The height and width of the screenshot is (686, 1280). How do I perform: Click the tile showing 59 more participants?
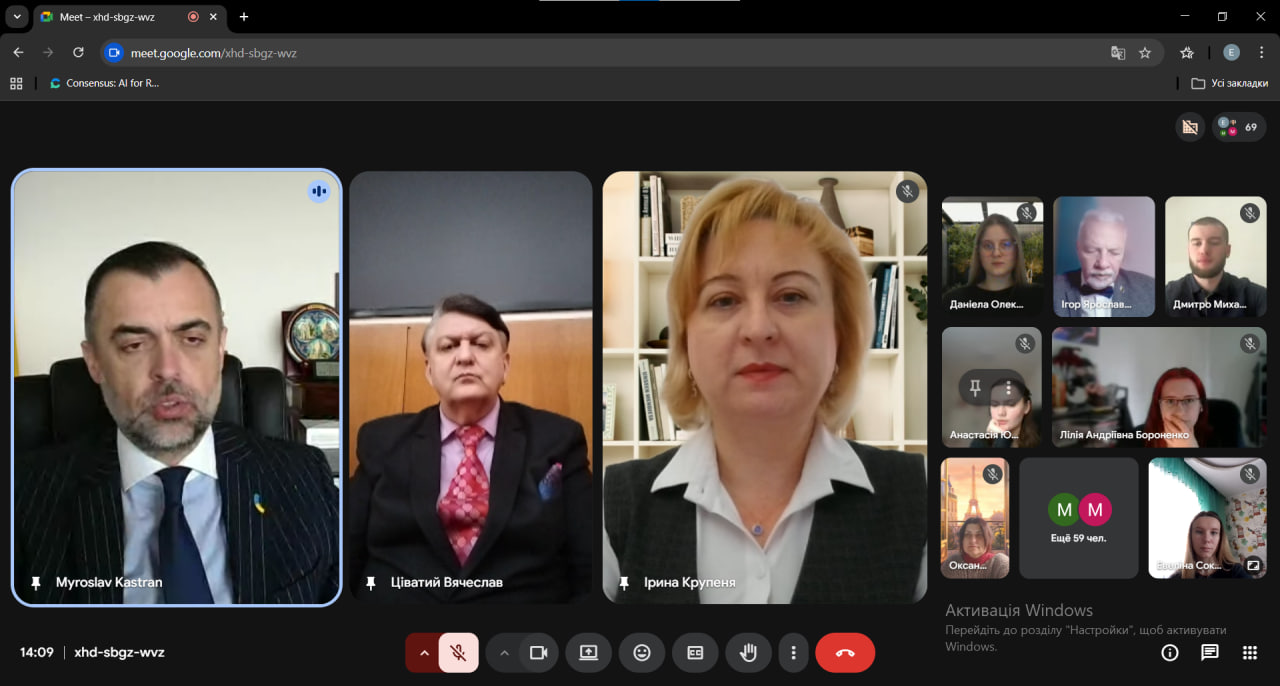pyautogui.click(x=1079, y=518)
